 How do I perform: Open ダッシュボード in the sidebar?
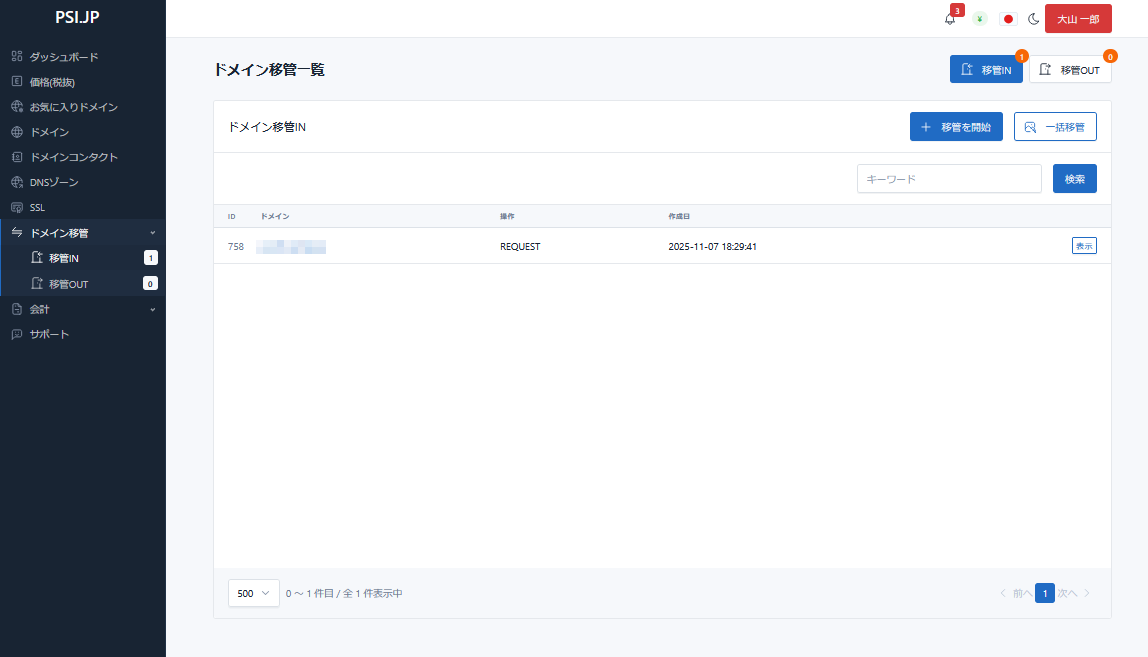pos(64,57)
